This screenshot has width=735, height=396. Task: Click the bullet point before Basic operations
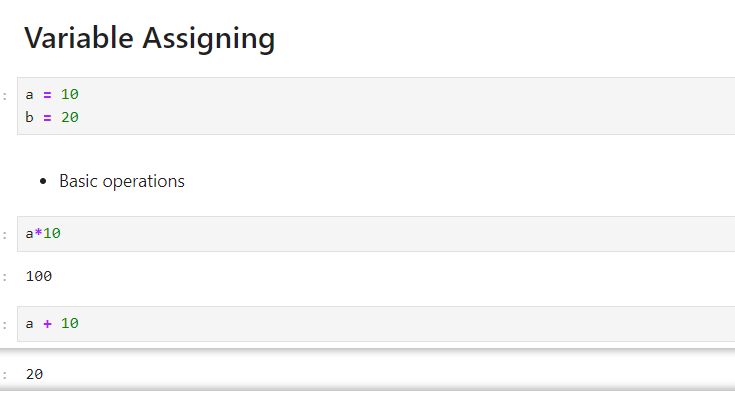click(43, 181)
